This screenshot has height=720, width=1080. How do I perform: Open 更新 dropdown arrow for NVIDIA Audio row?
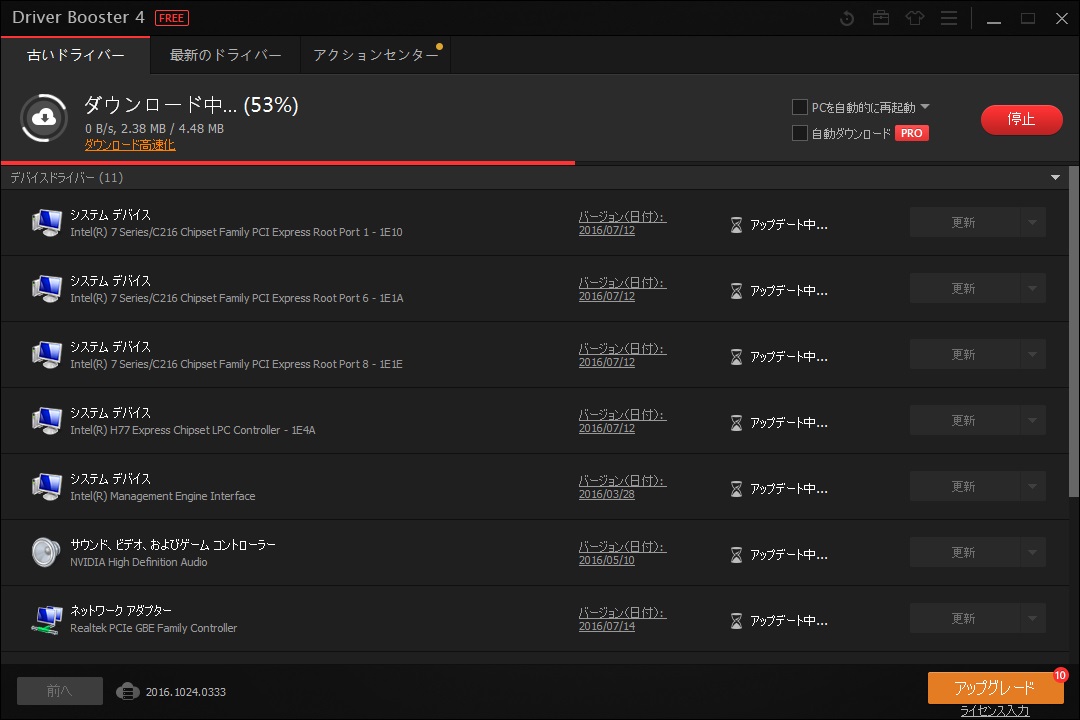pyautogui.click(x=1032, y=553)
